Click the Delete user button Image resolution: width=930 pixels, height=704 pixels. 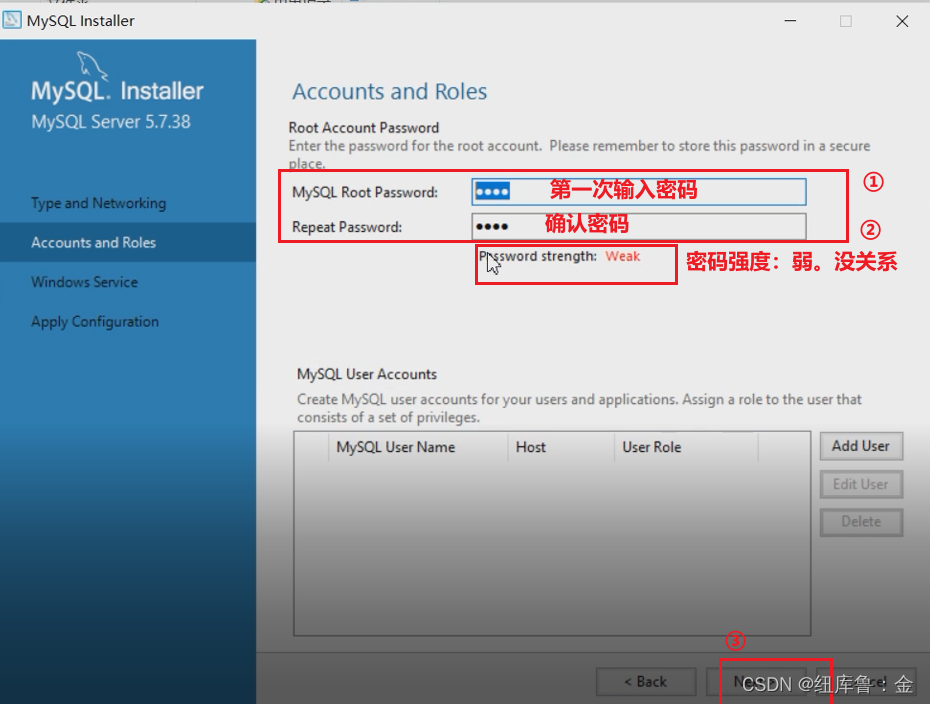point(861,522)
